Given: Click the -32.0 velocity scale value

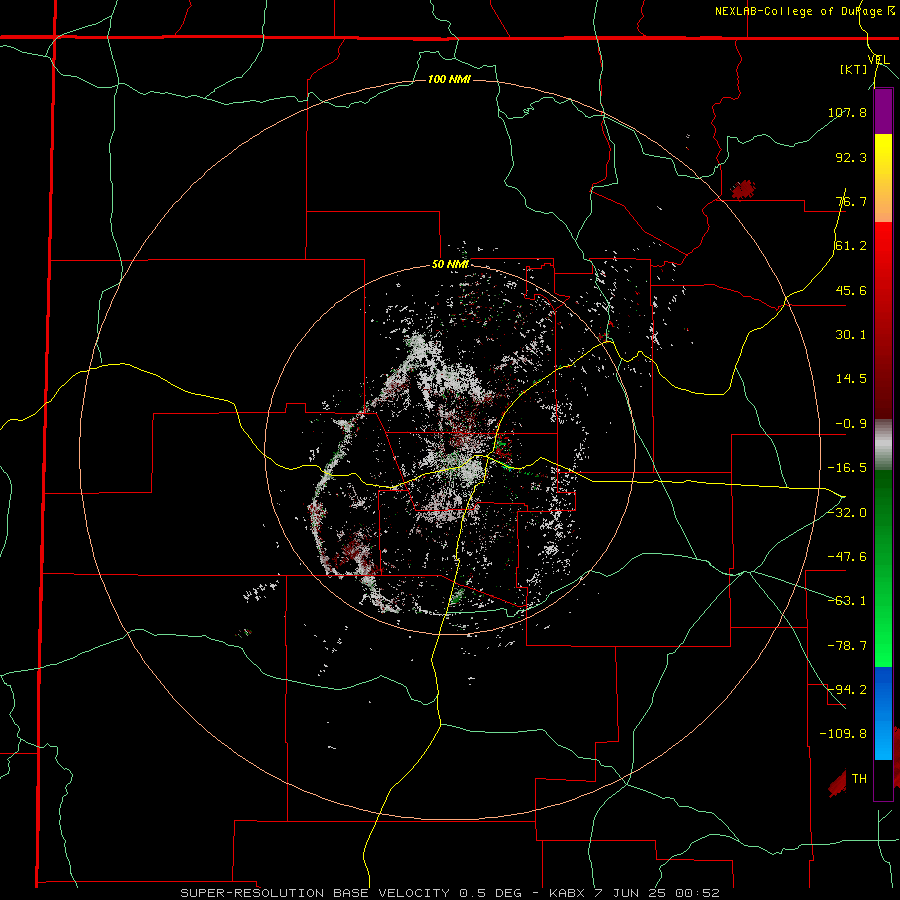Looking at the screenshot, I should coord(847,513).
